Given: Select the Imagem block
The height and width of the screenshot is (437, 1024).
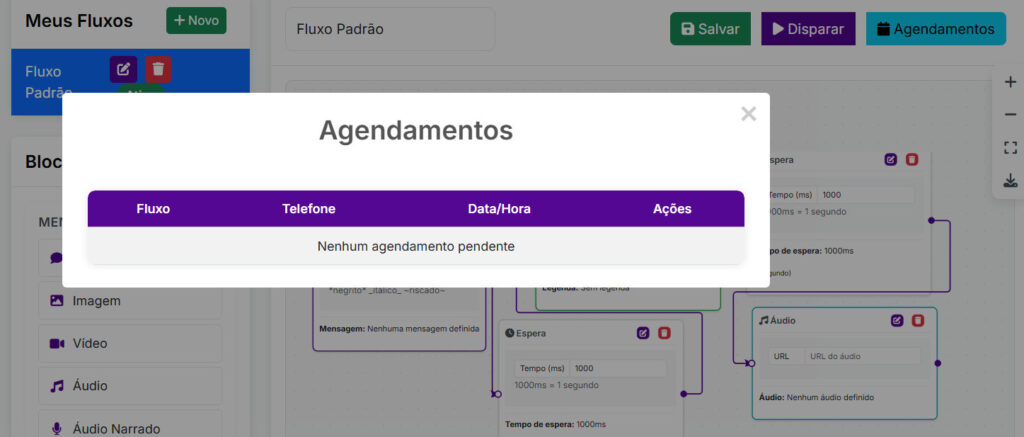Looking at the screenshot, I should [130, 301].
